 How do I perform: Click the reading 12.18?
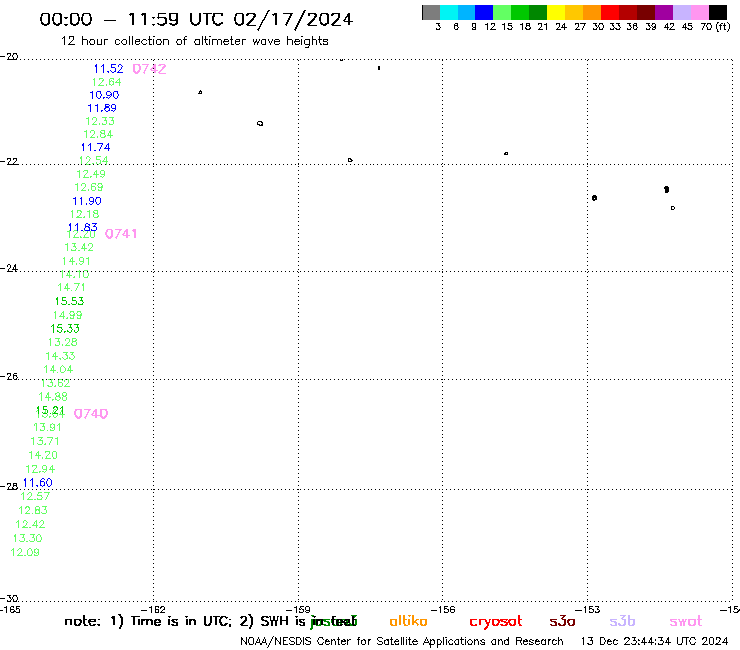(85, 214)
